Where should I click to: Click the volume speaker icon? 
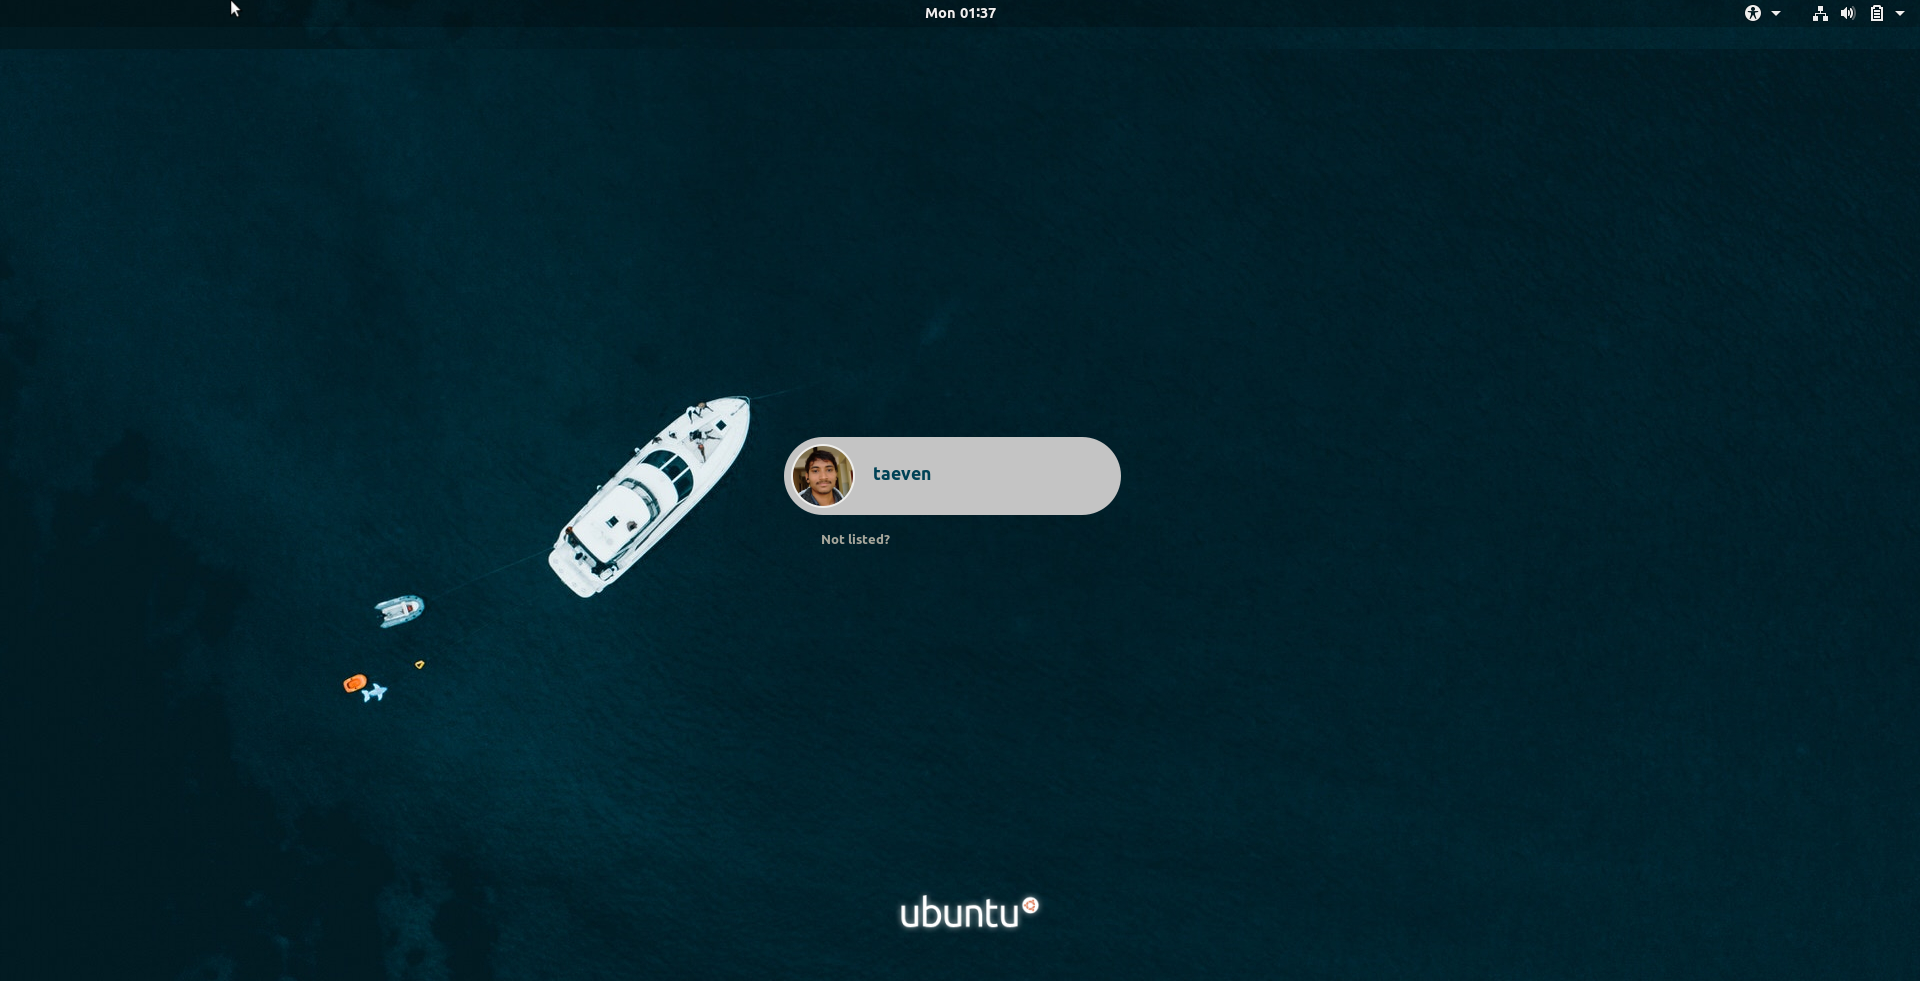(x=1848, y=13)
